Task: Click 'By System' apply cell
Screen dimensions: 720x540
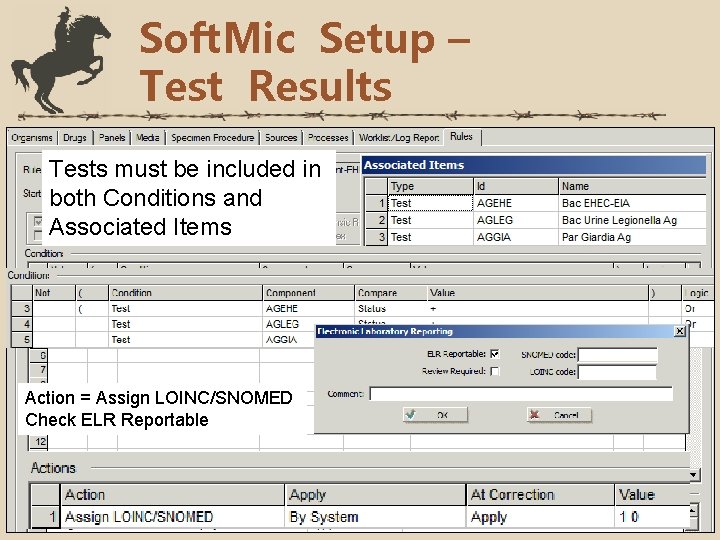Action: point(375,517)
